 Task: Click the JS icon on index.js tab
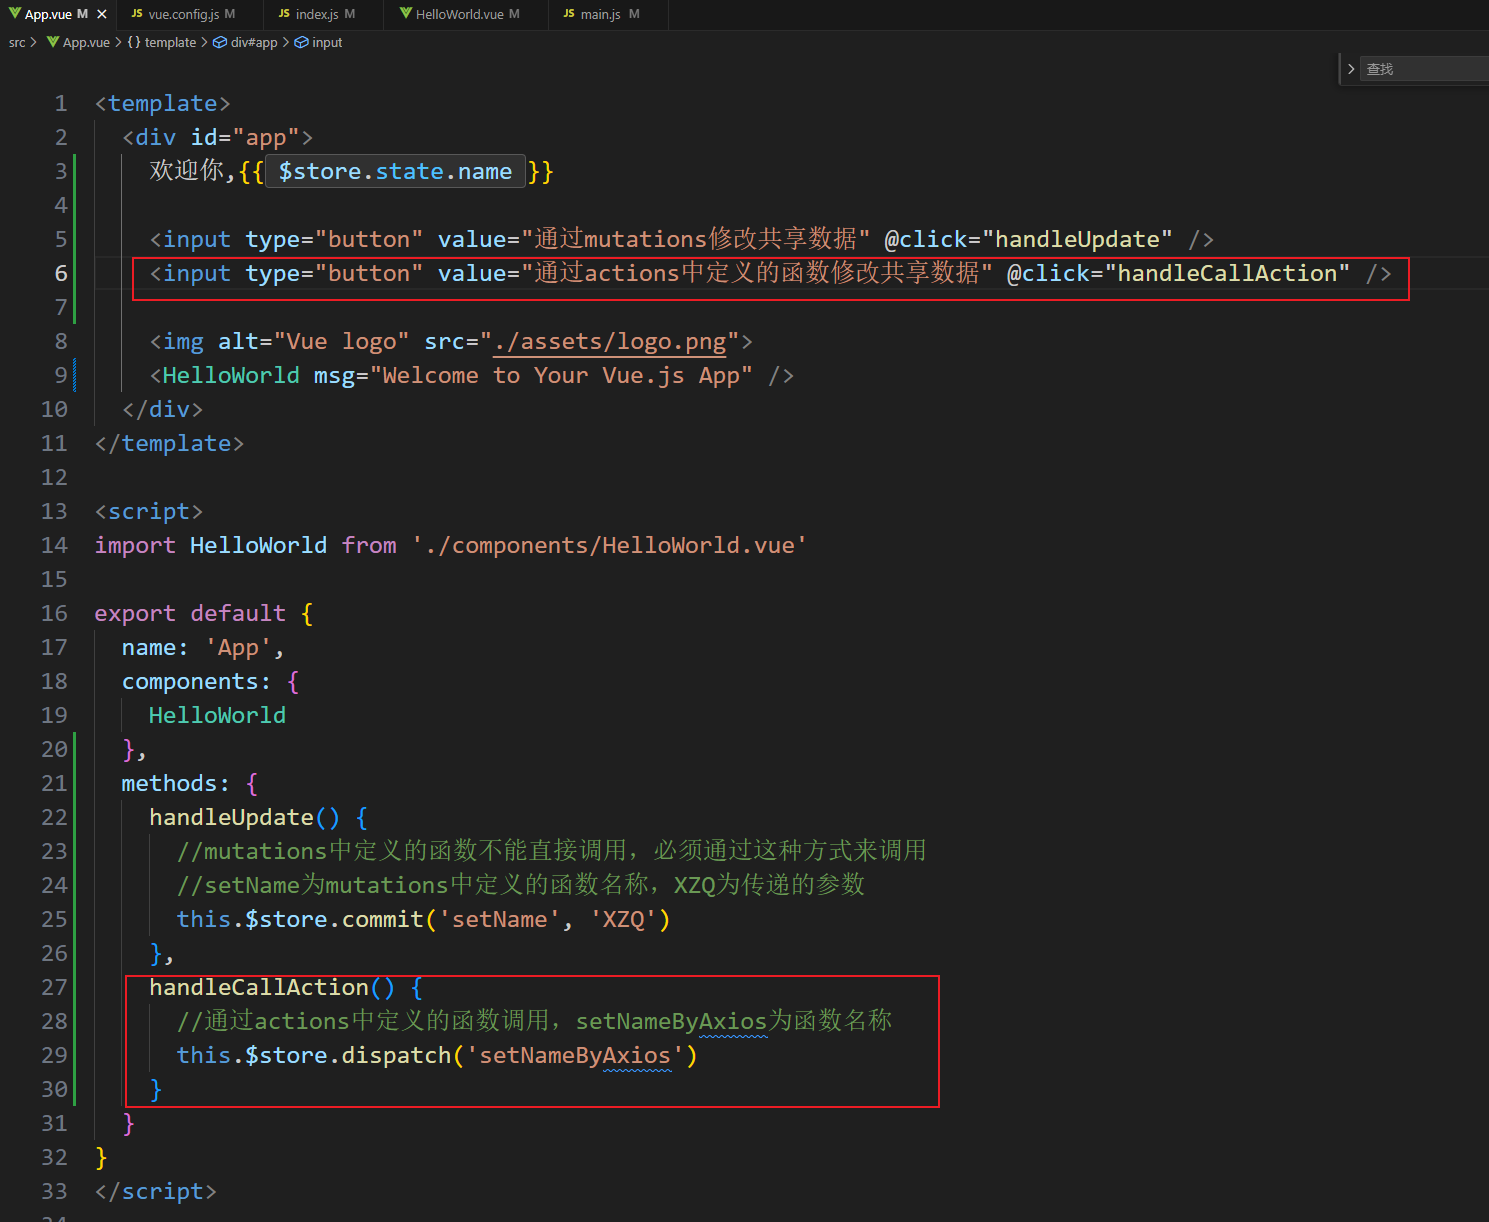coord(284,14)
